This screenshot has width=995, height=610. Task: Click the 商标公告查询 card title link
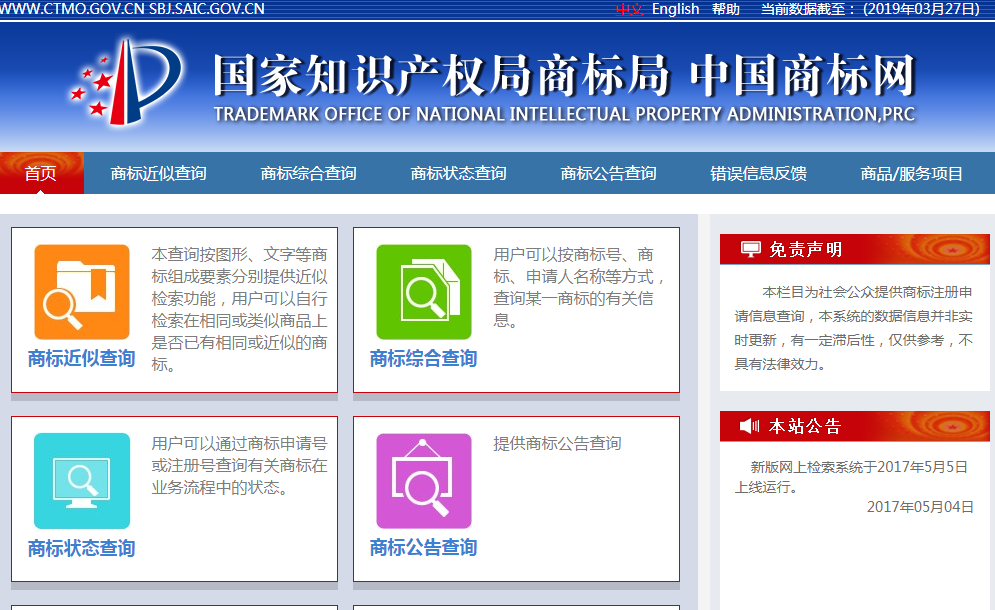click(x=423, y=547)
